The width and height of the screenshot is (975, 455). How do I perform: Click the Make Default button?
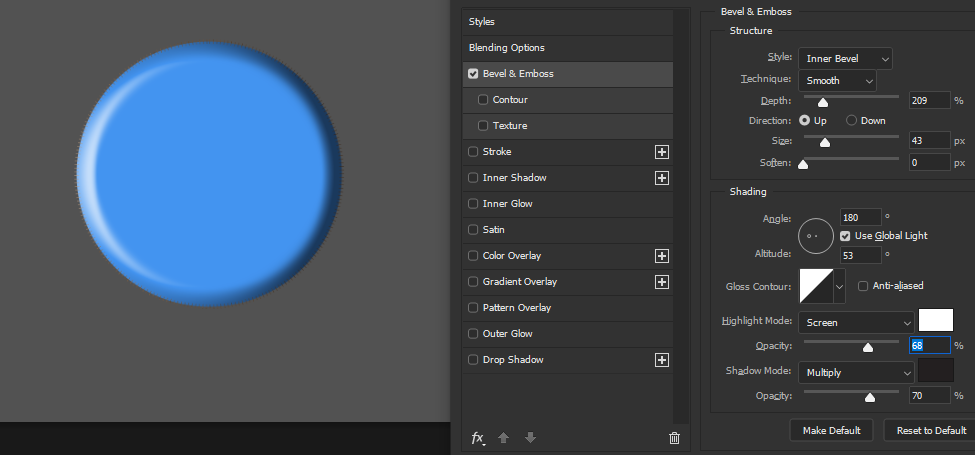(x=831, y=430)
